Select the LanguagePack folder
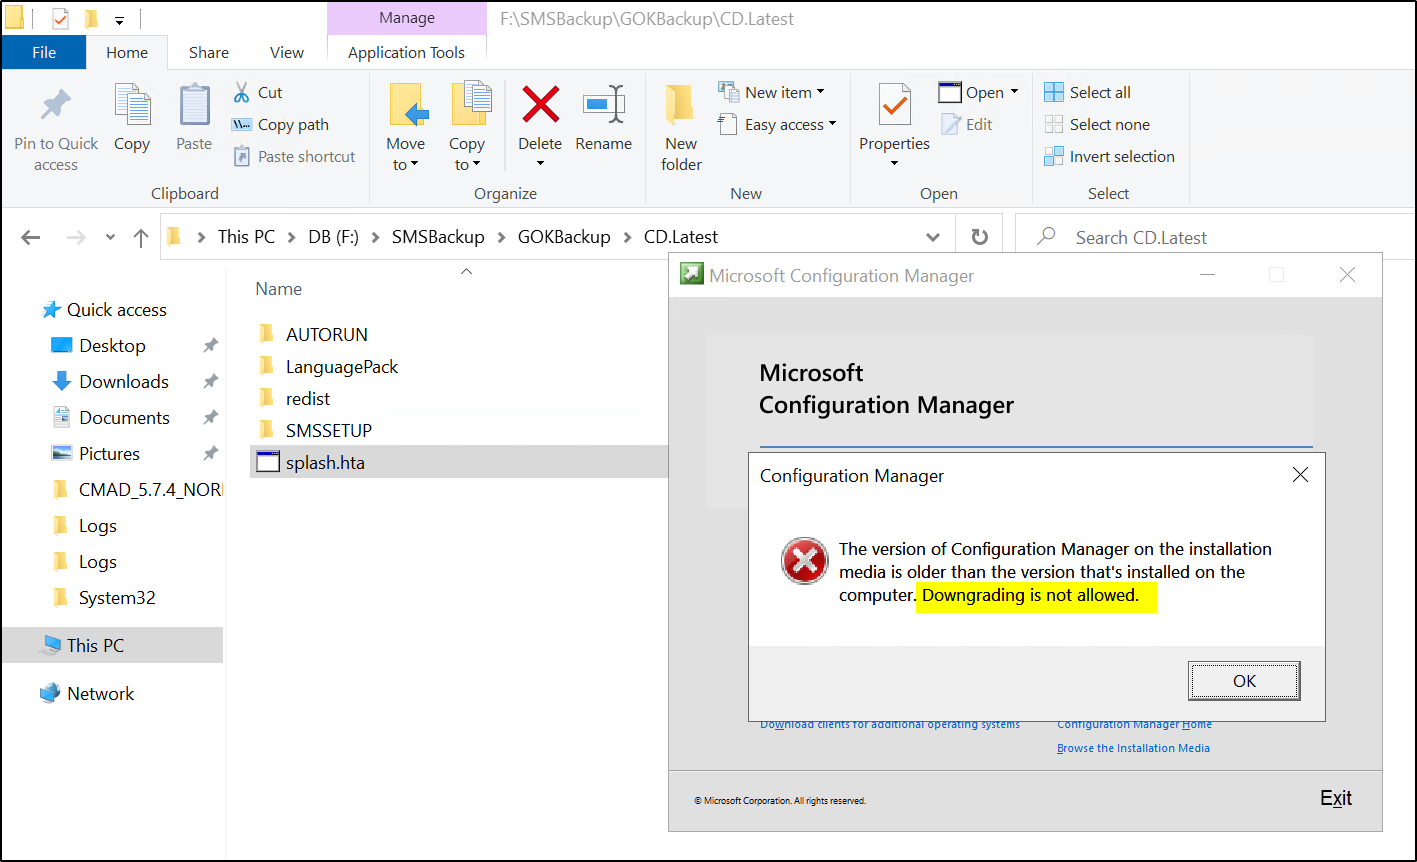Viewport: 1417px width, 862px height. tap(342, 367)
